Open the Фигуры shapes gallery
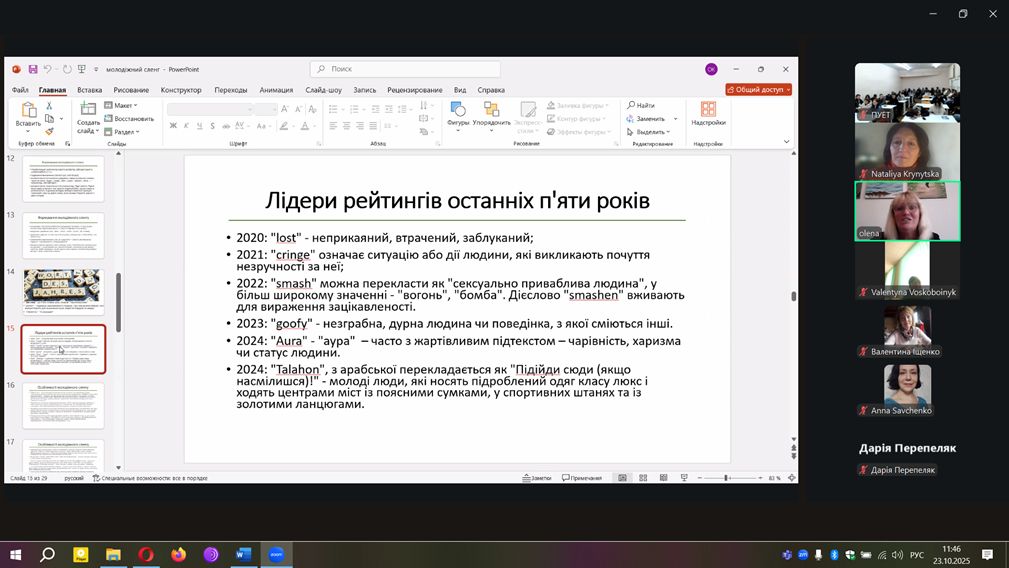This screenshot has height=568, width=1009. point(458,114)
